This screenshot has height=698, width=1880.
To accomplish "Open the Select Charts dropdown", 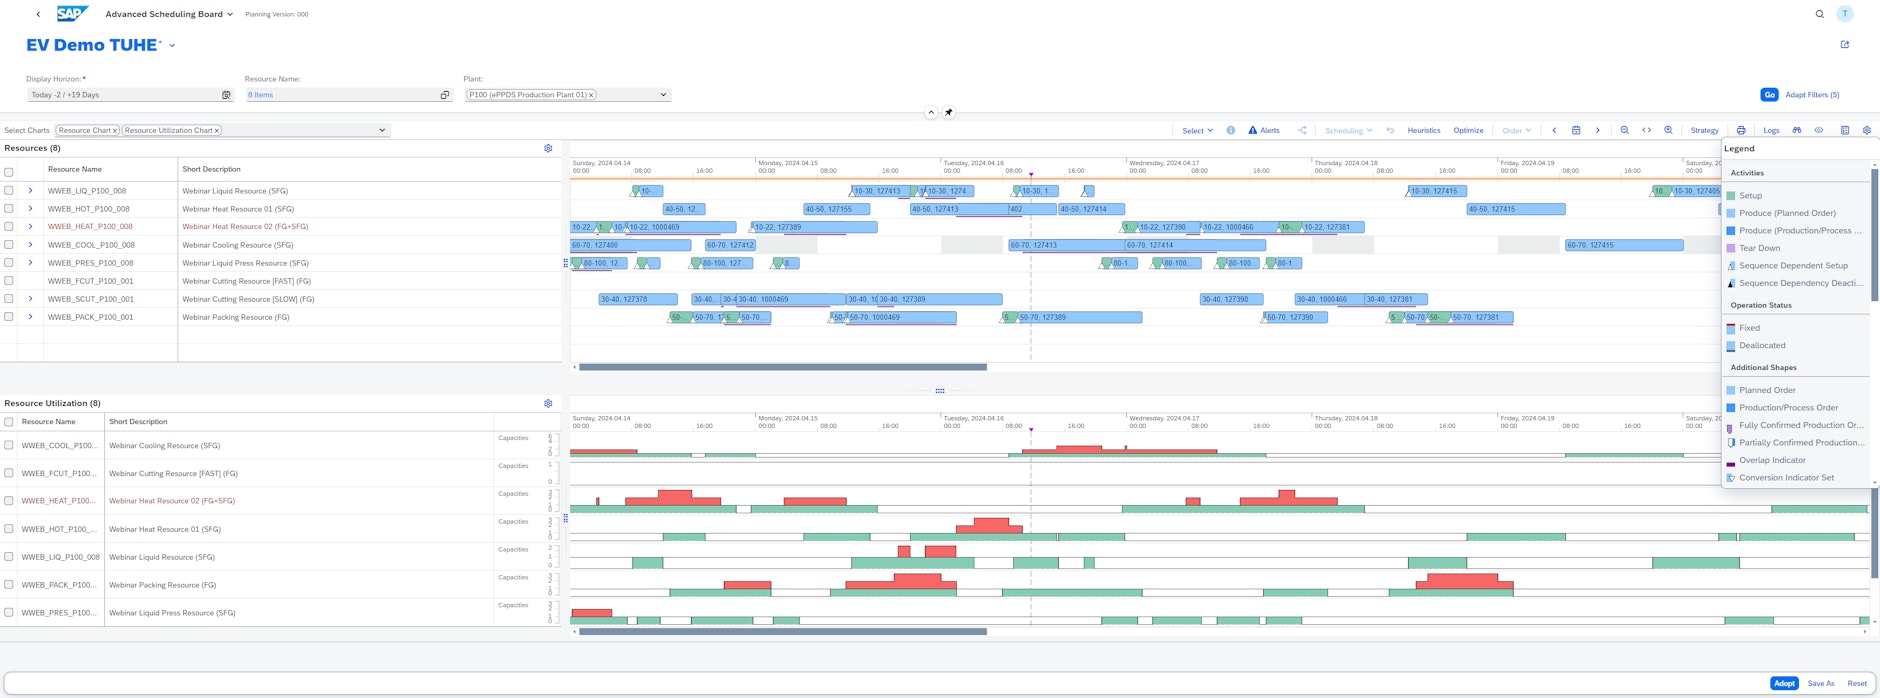I will 381,130.
